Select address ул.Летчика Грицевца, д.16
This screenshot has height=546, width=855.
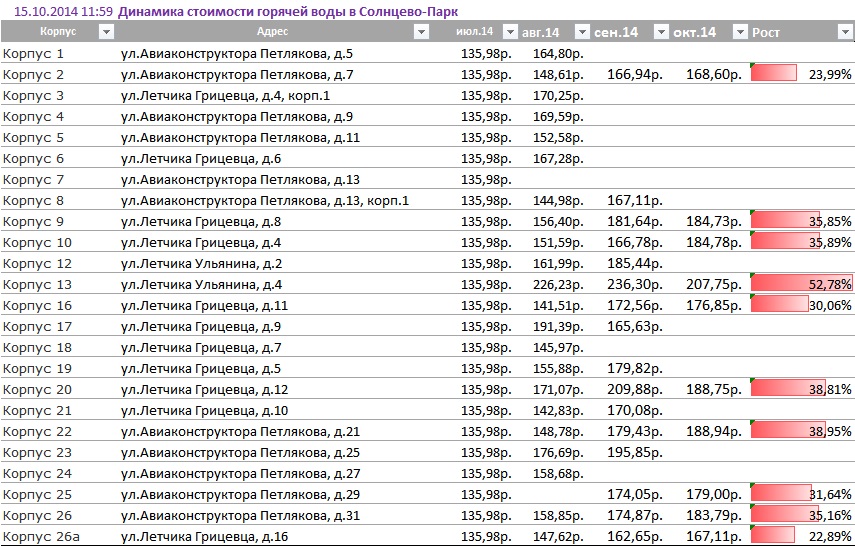coord(204,537)
